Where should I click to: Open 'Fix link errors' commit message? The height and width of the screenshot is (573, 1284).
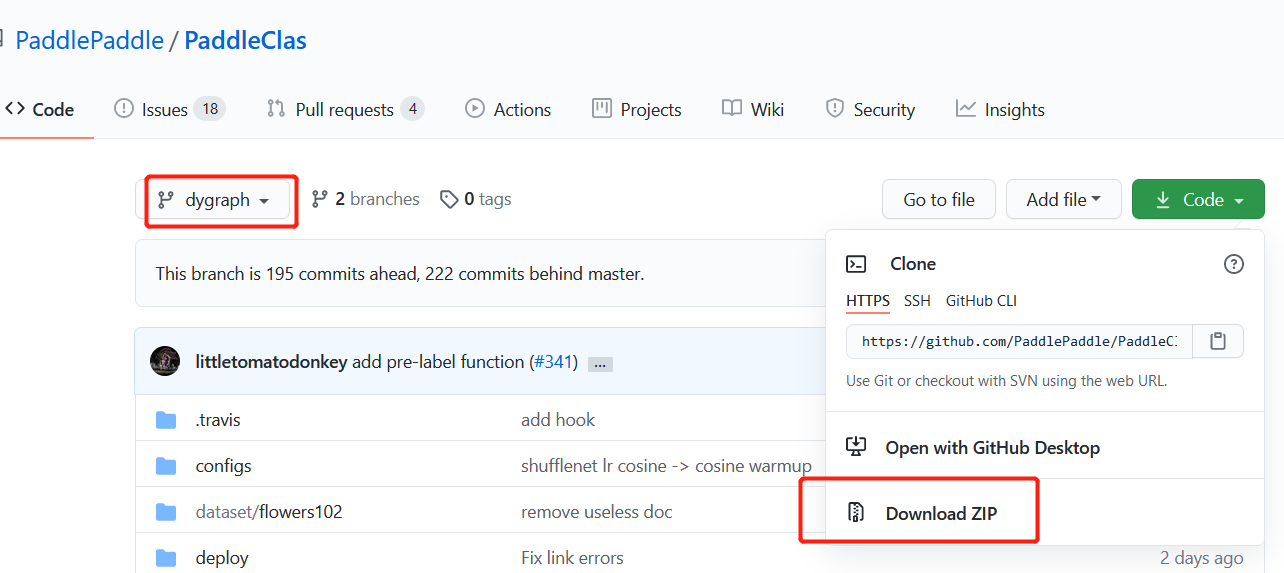572,558
